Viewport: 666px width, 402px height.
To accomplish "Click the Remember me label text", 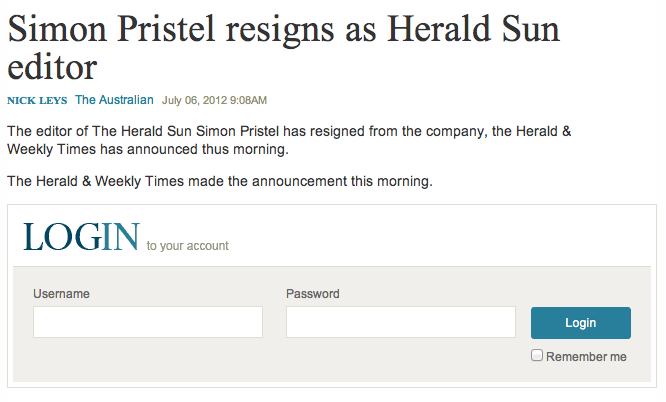I will click(587, 356).
